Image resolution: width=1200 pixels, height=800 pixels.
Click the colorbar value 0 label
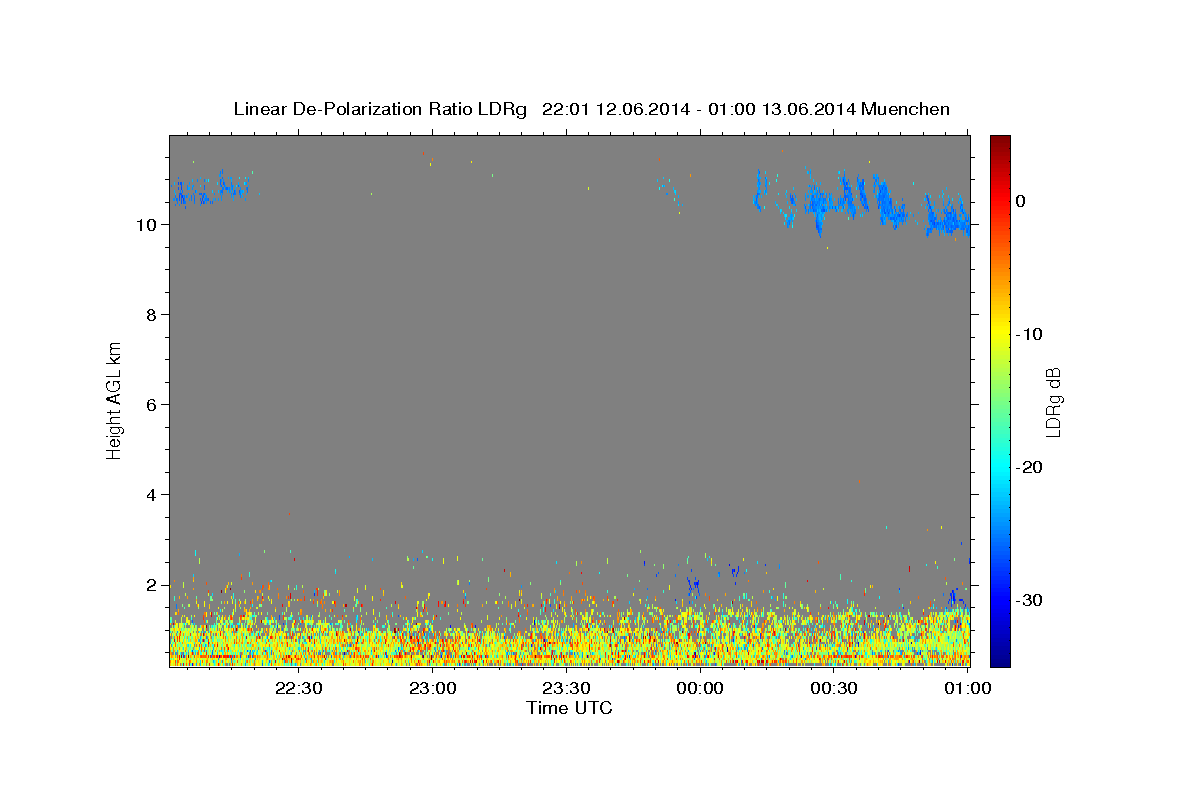(x=1021, y=201)
